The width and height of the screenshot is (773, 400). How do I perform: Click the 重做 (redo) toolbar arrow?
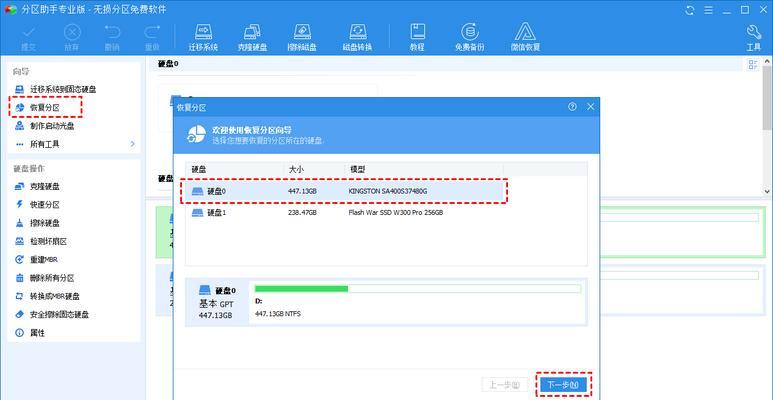152,38
